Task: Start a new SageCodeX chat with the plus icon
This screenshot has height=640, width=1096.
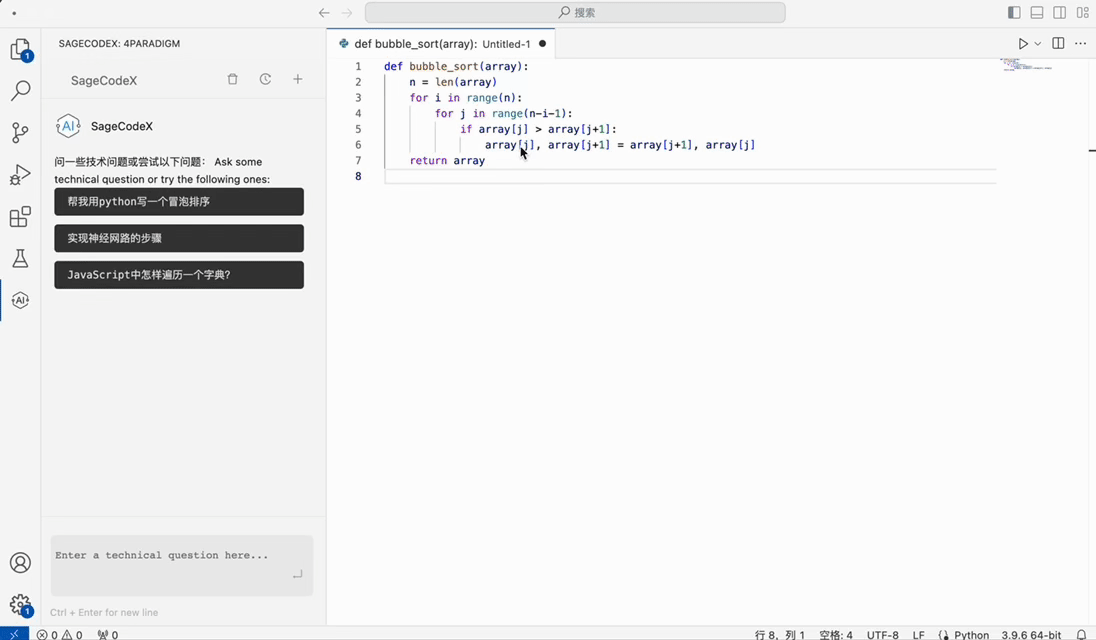Action: (298, 79)
